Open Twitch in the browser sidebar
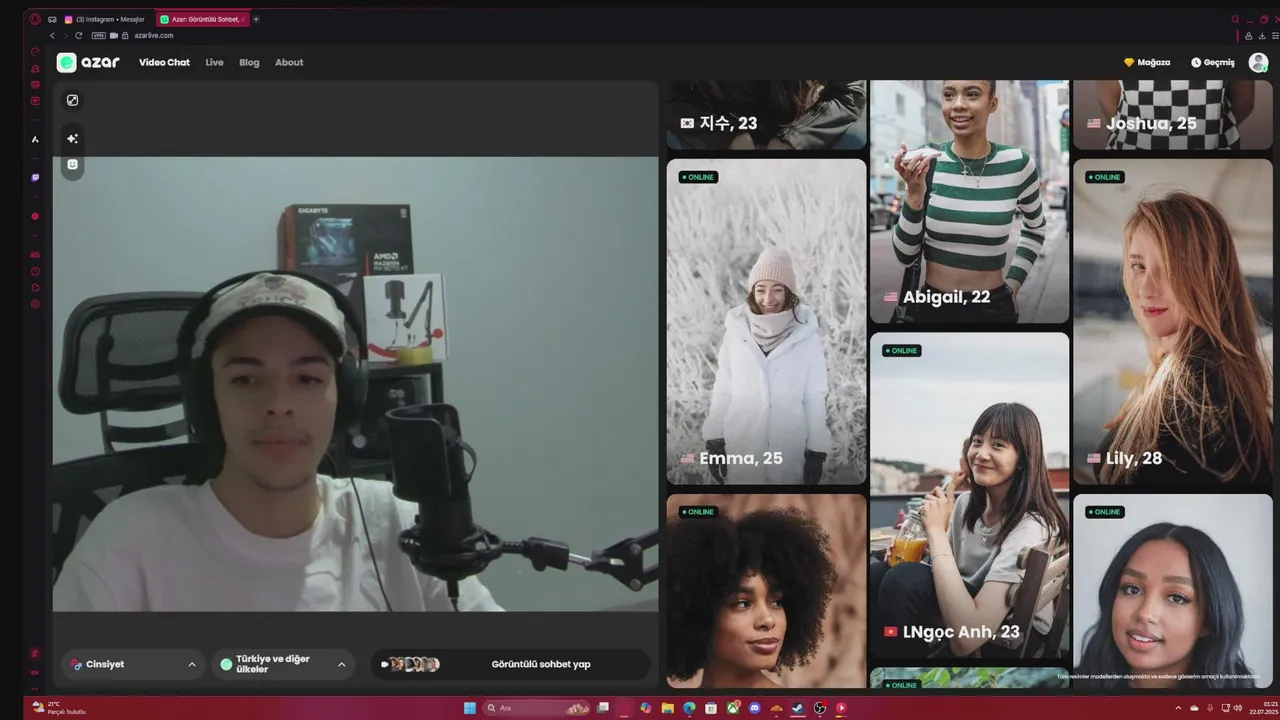This screenshot has width=1280, height=720. (35, 177)
